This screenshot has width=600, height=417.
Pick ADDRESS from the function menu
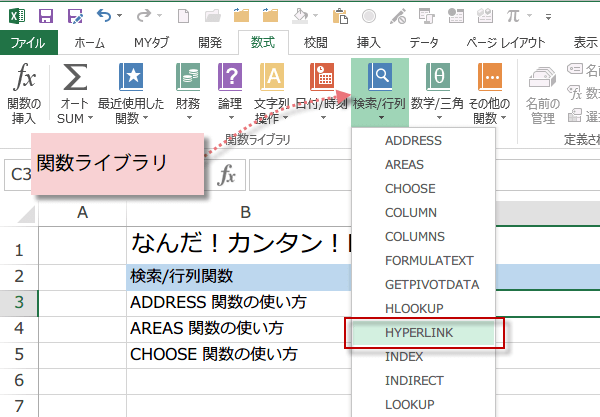(x=413, y=141)
